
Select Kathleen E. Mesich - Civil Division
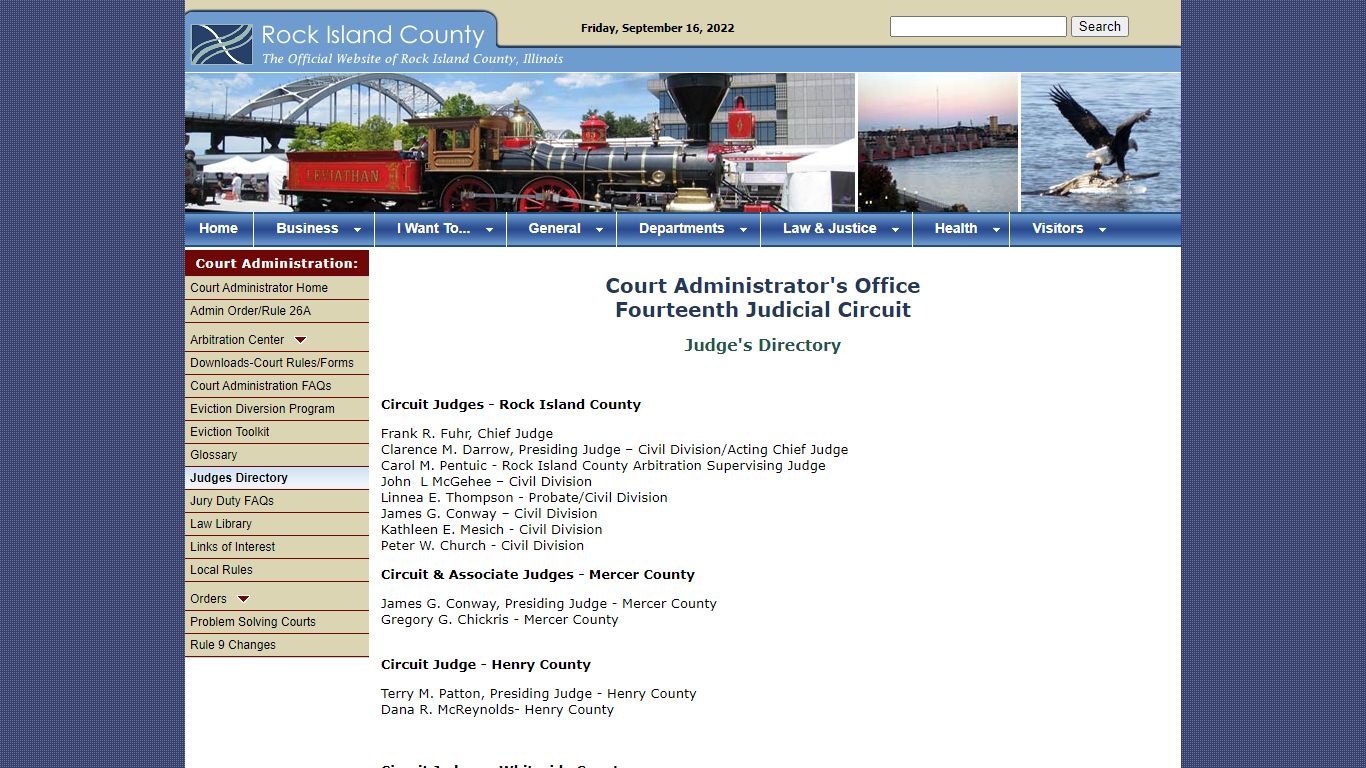coord(492,530)
